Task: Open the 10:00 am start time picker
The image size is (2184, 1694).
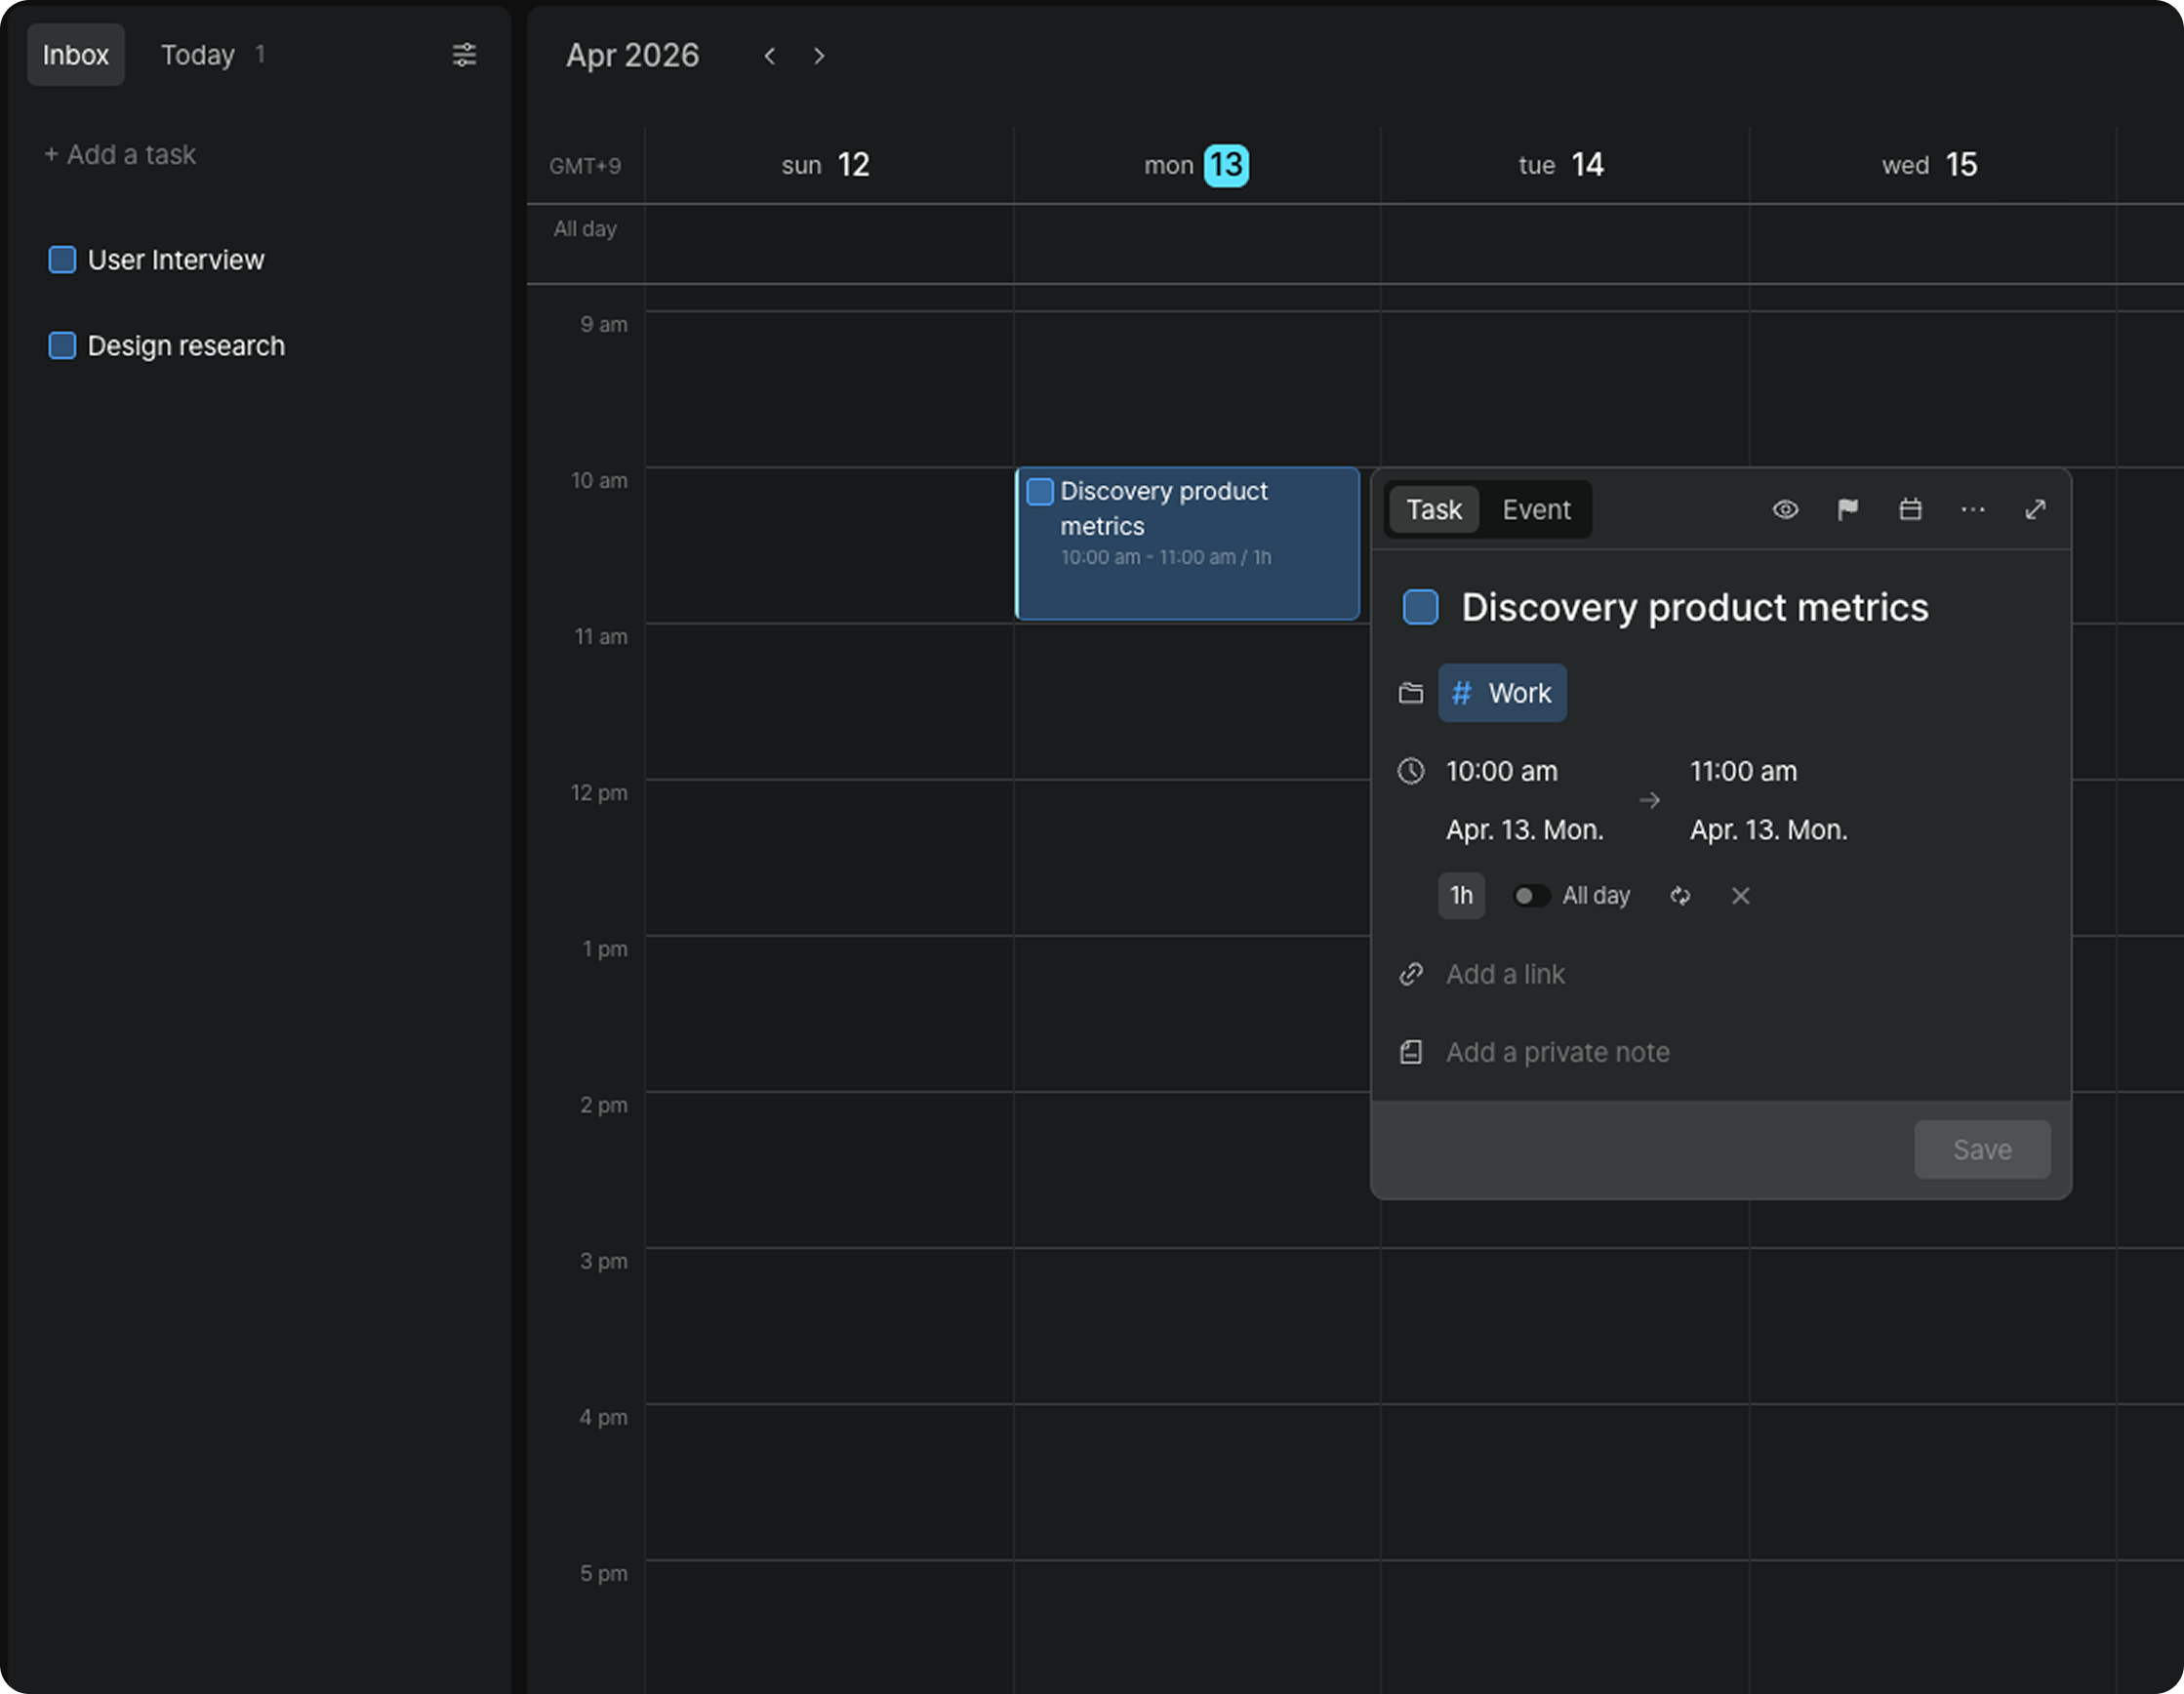Action: pyautogui.click(x=1501, y=771)
